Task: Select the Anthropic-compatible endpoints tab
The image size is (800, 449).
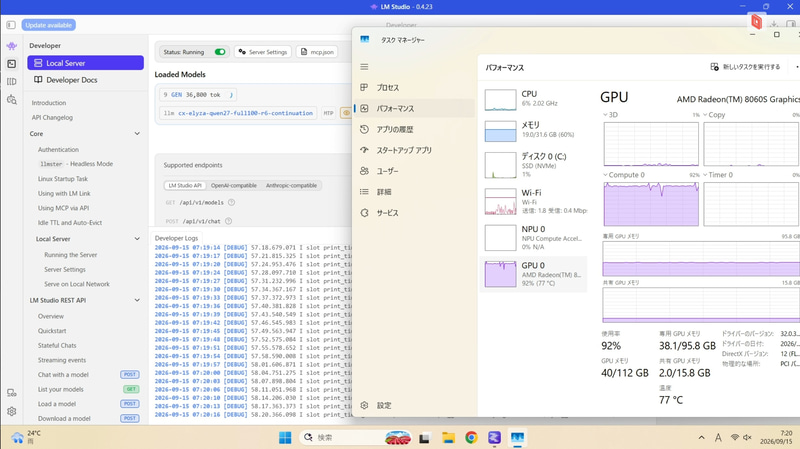Action: (291, 185)
